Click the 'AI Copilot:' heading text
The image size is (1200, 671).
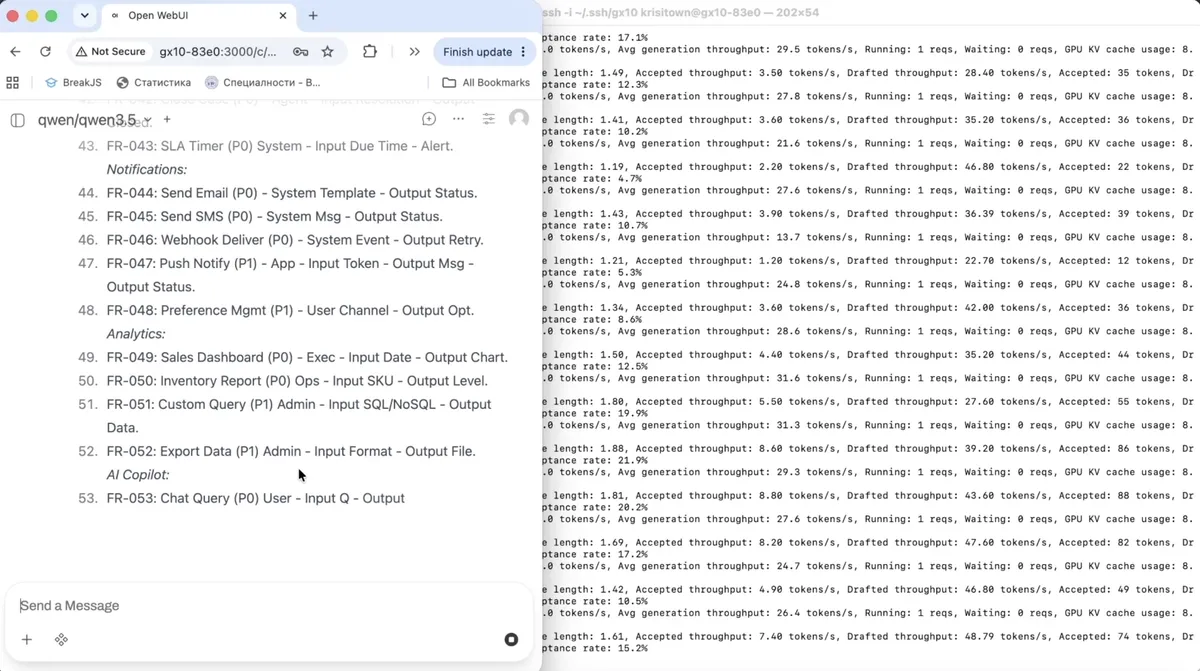[138, 475]
